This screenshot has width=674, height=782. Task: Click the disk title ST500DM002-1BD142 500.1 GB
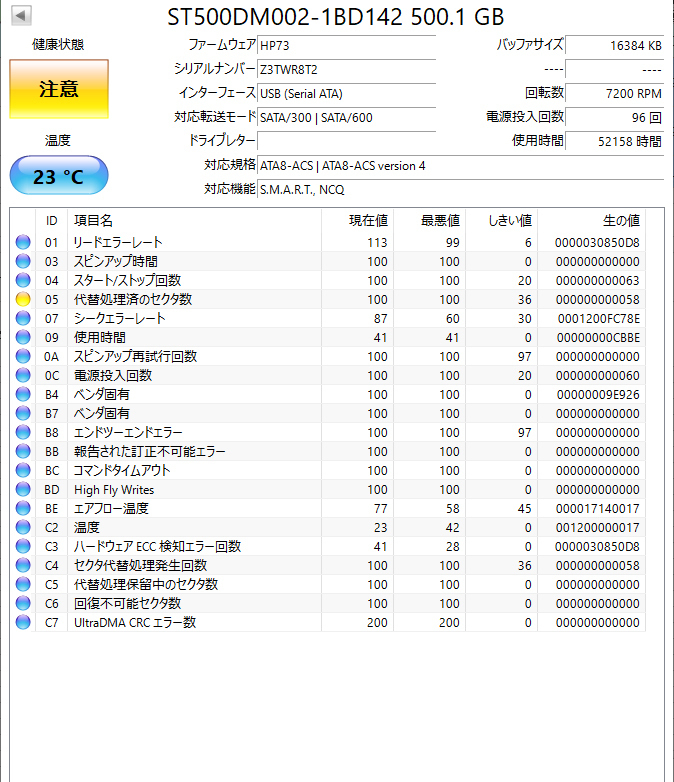(x=335, y=17)
